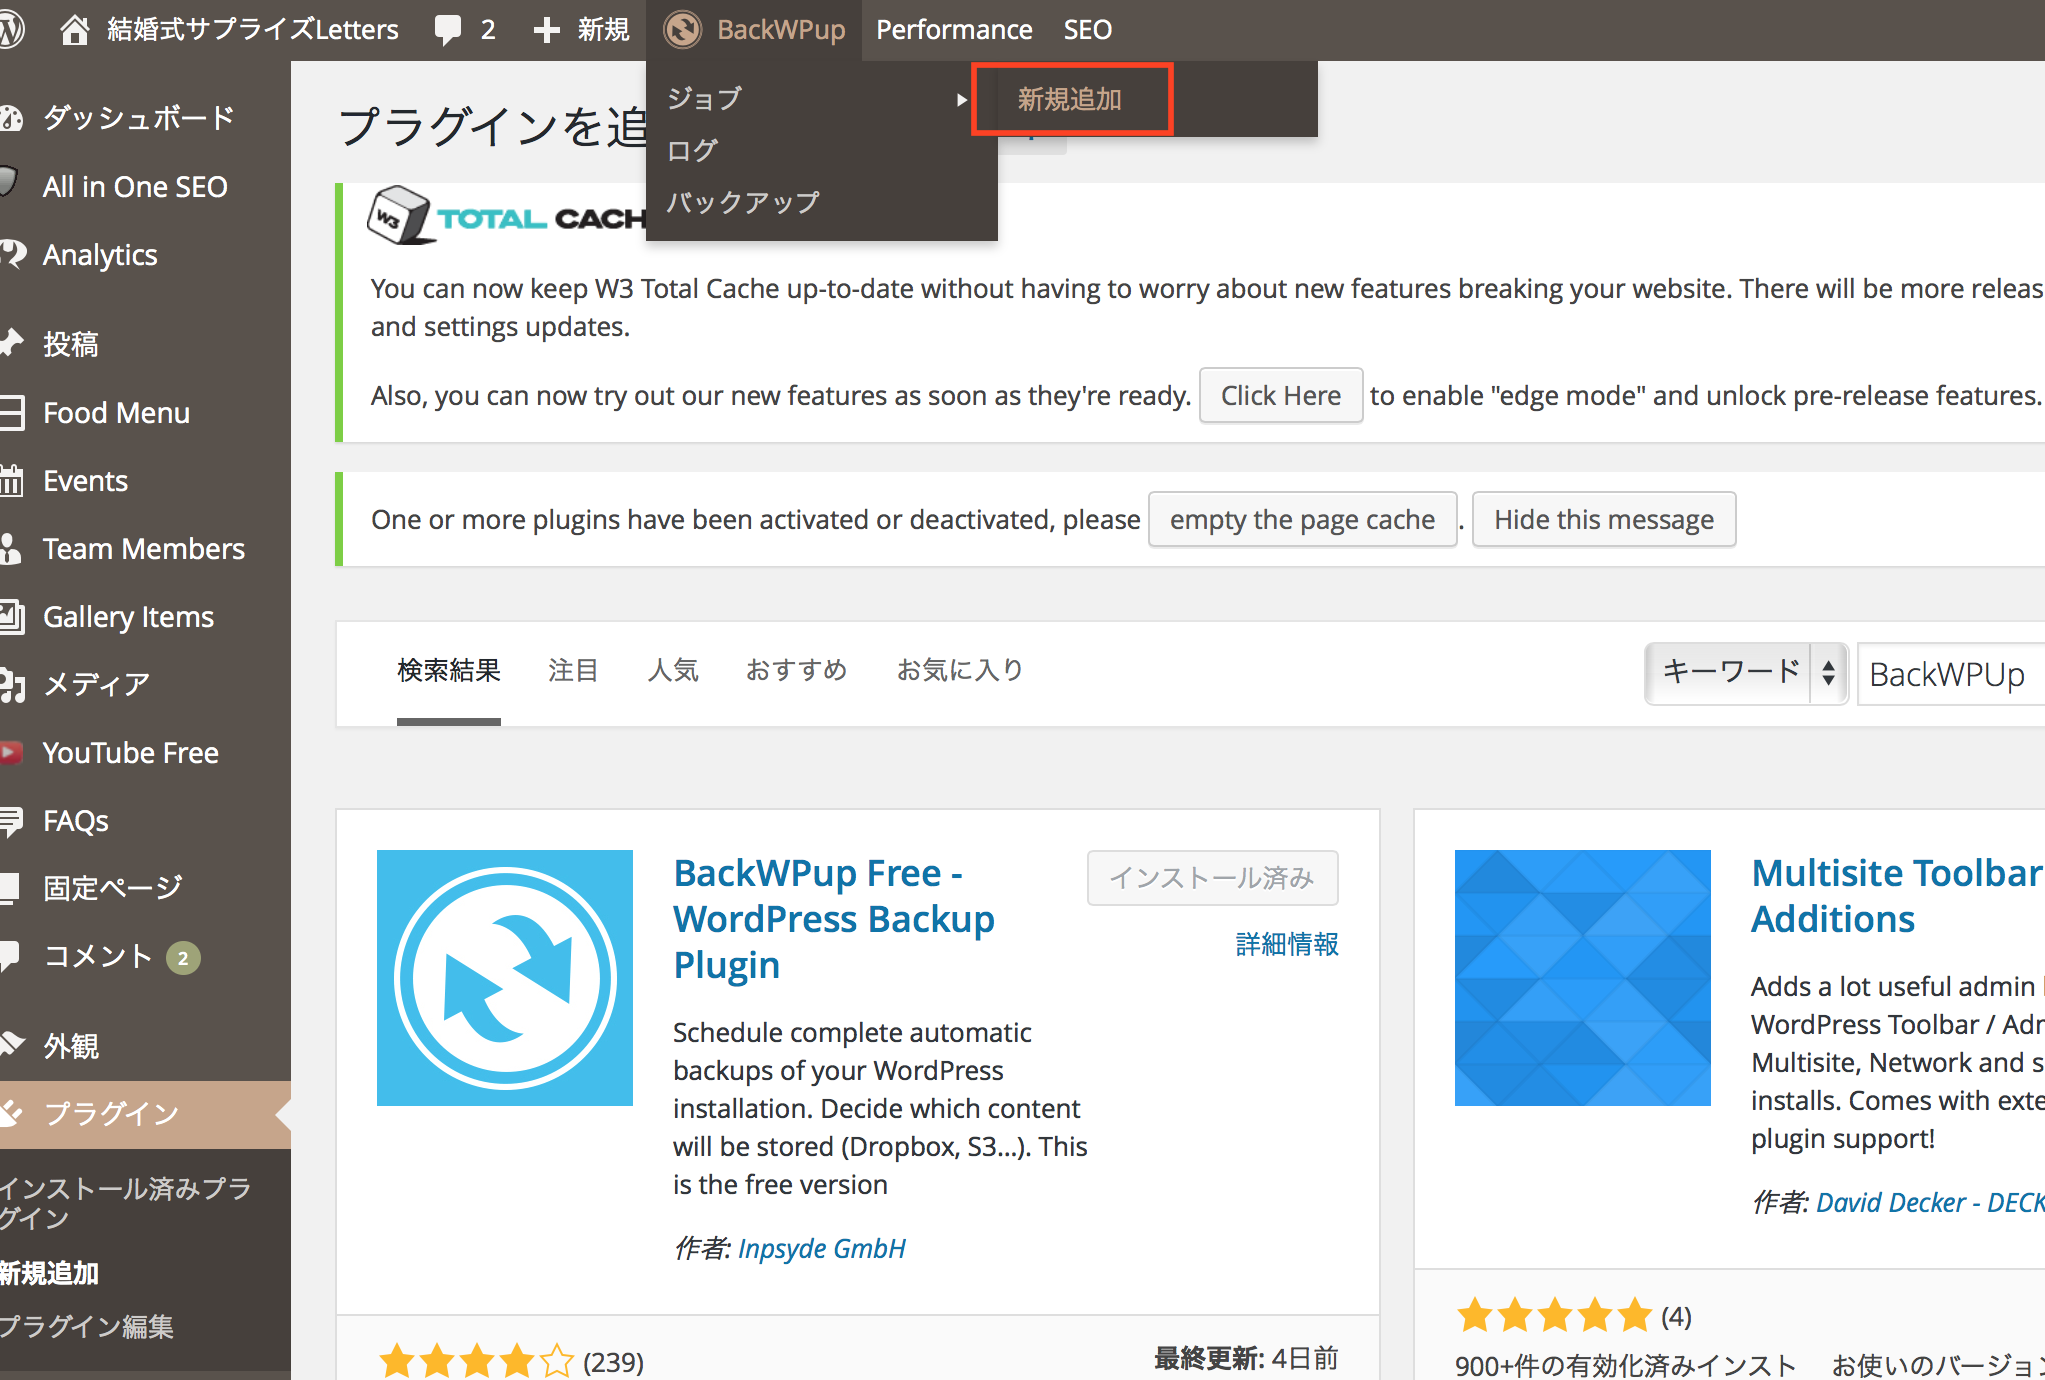Screen dimensions: 2045x1380
Task: Choose ログ from the BackWPup menu
Action: click(x=692, y=150)
